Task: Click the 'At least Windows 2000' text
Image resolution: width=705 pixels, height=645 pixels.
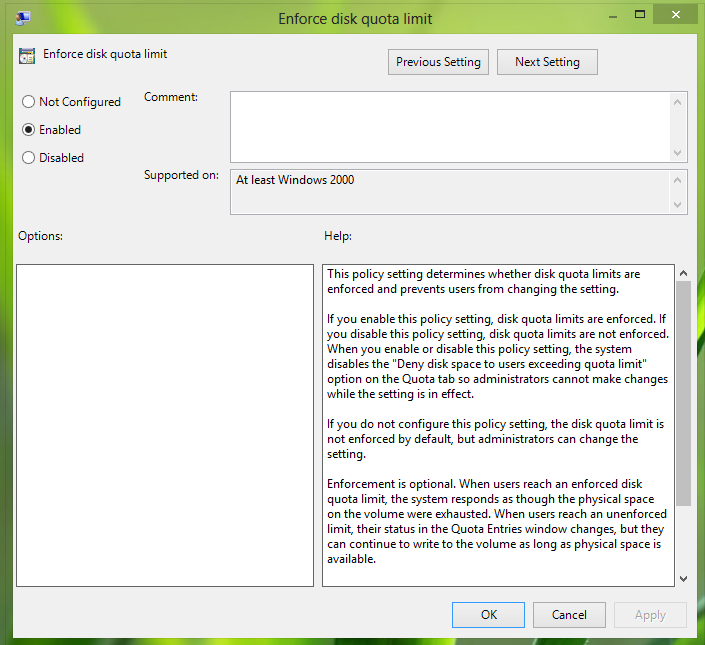Action: [295, 180]
